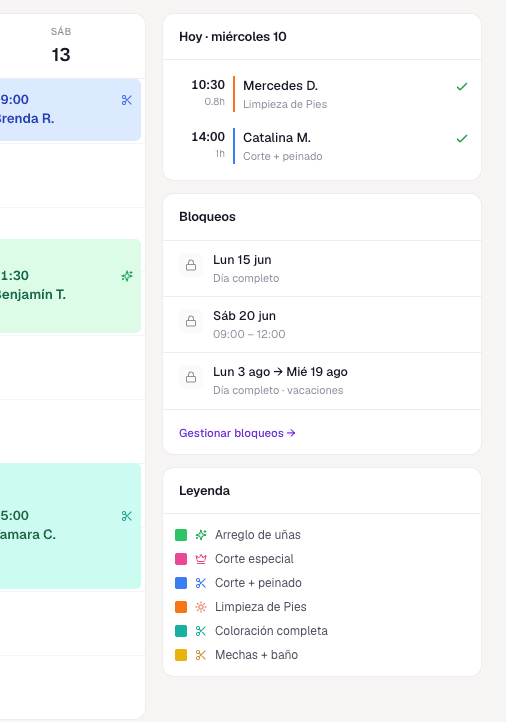Click blue swatch for Corte + peinado
Image resolution: width=506 pixels, height=722 pixels.
181,582
